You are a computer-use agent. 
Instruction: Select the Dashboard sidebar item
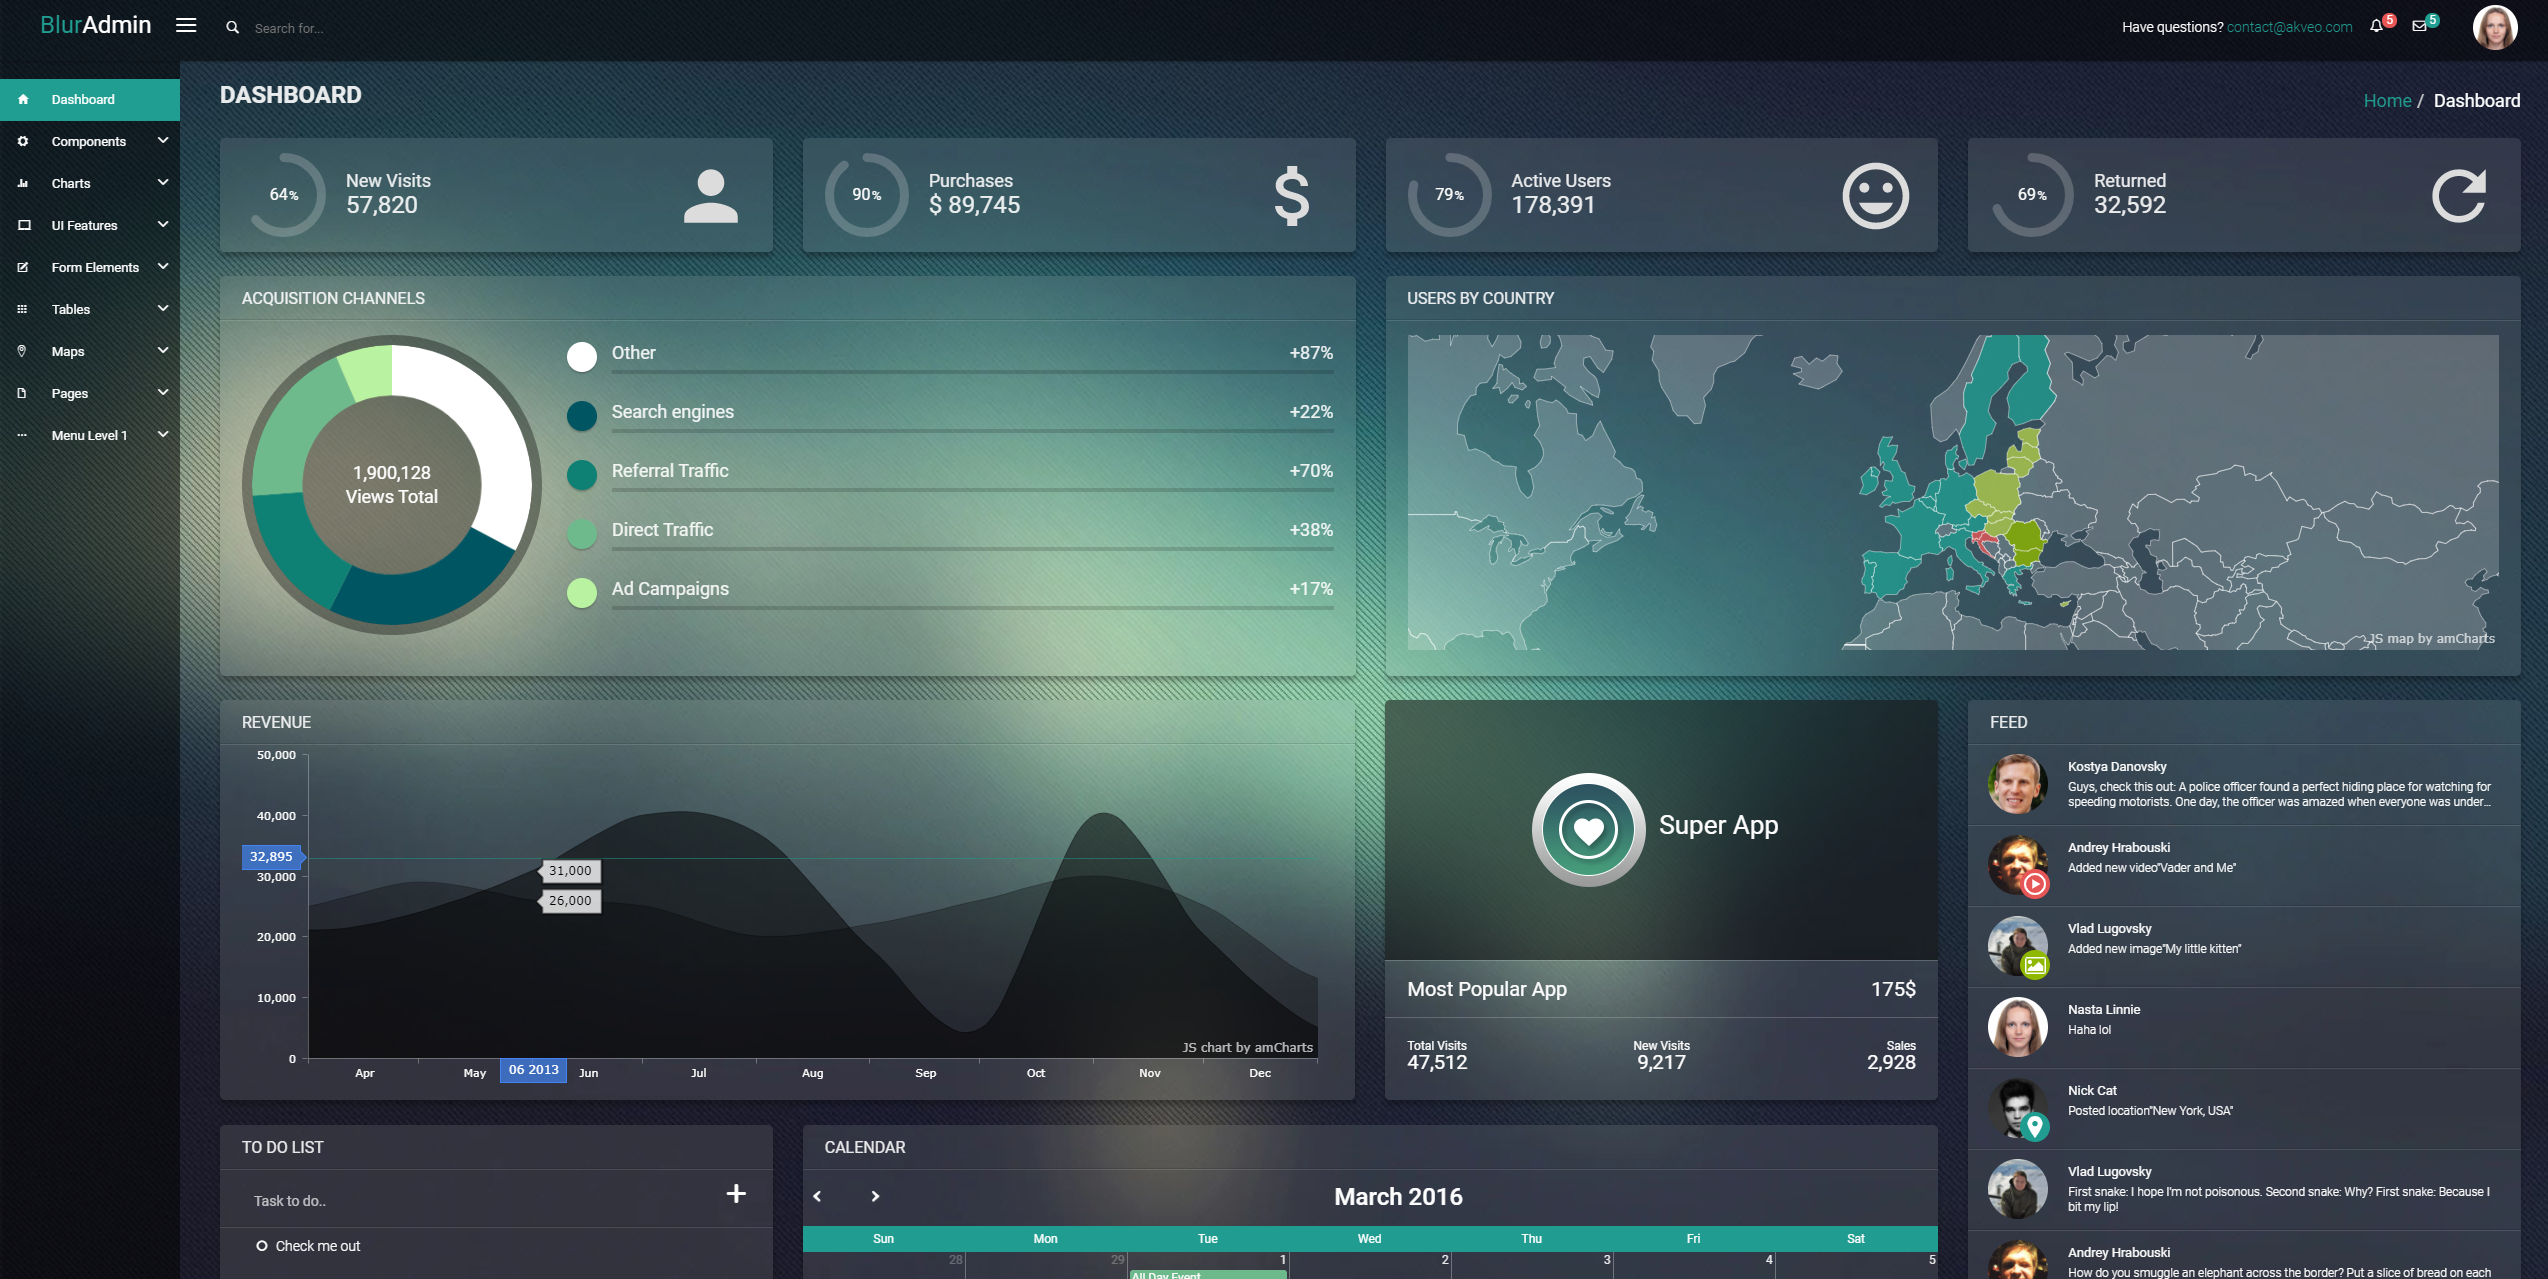[83, 99]
